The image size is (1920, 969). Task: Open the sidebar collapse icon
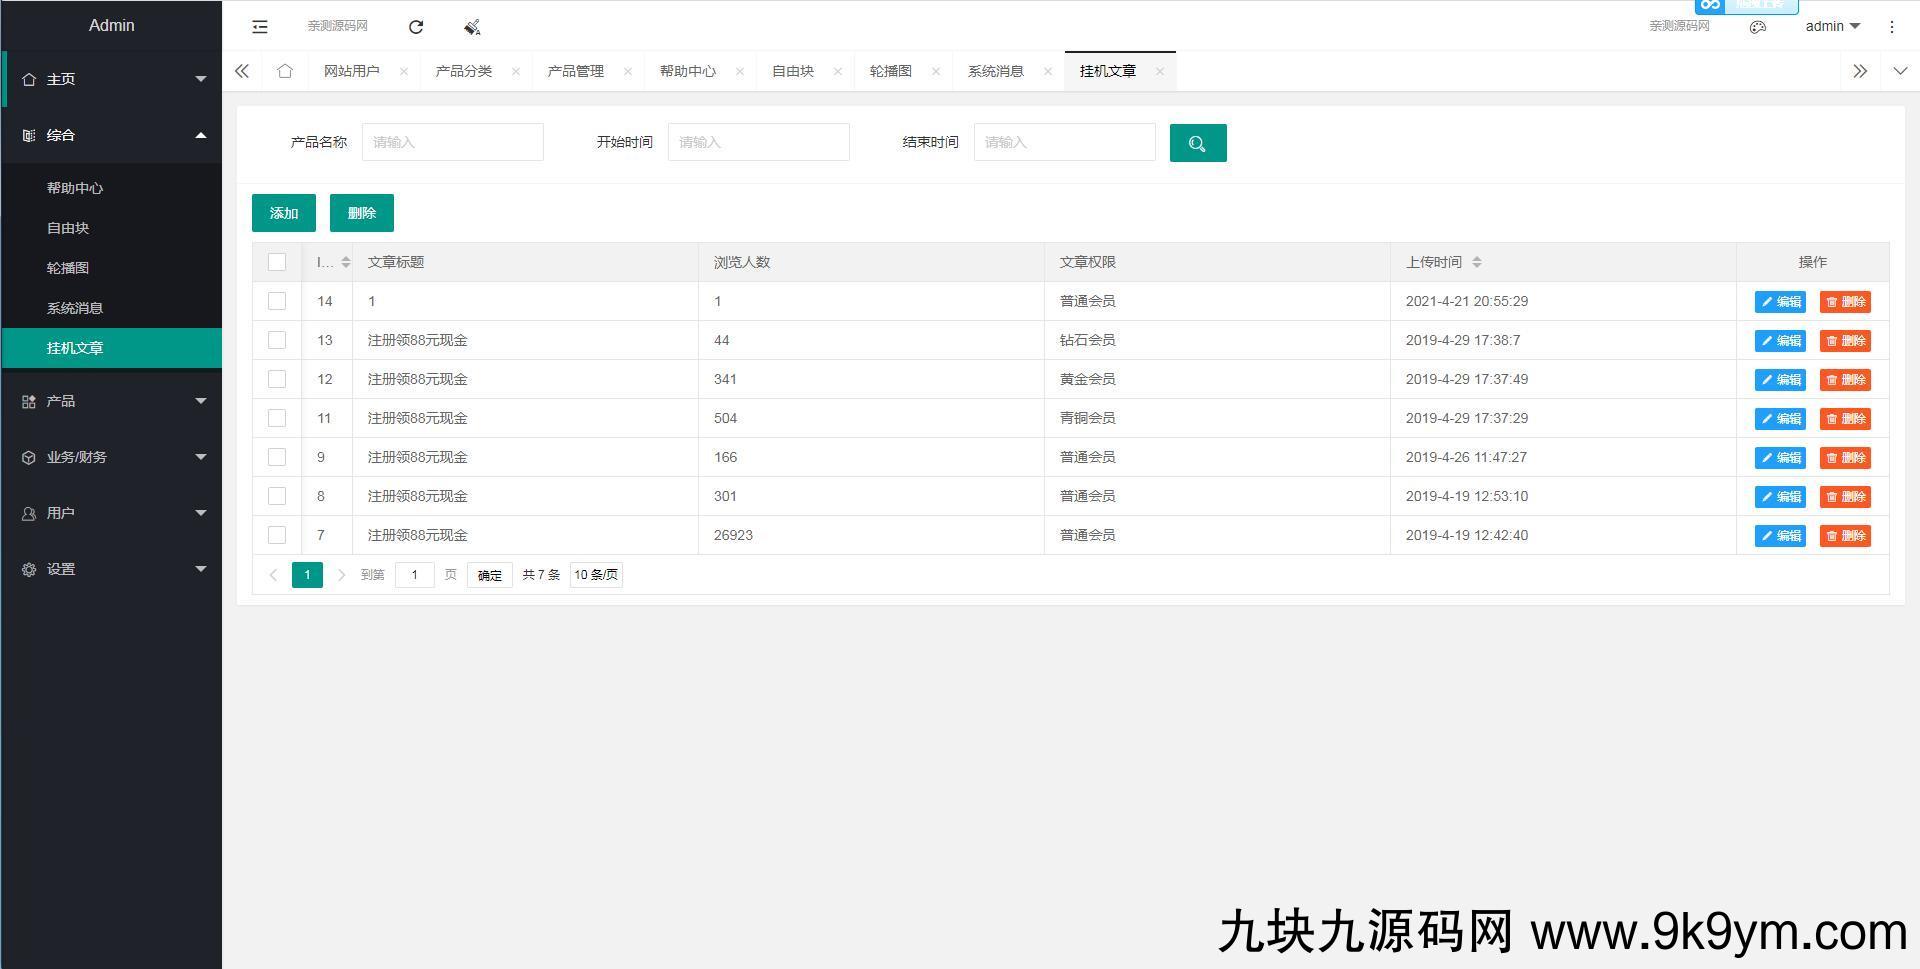point(260,27)
